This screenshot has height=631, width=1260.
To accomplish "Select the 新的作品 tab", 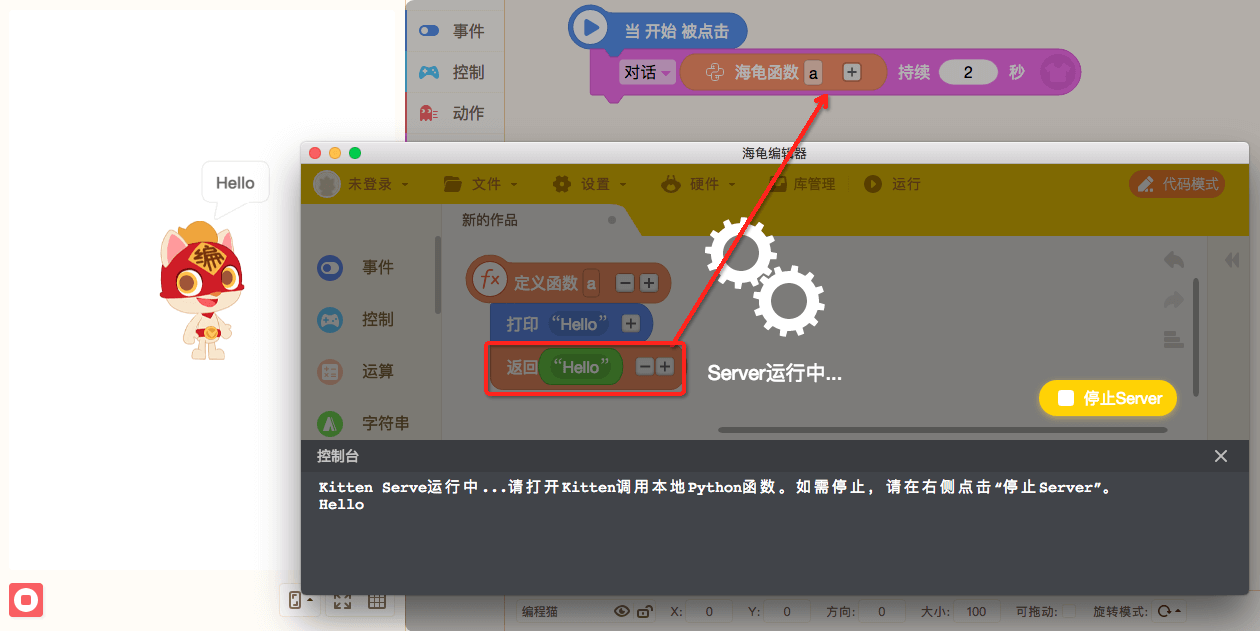I will (490, 220).
